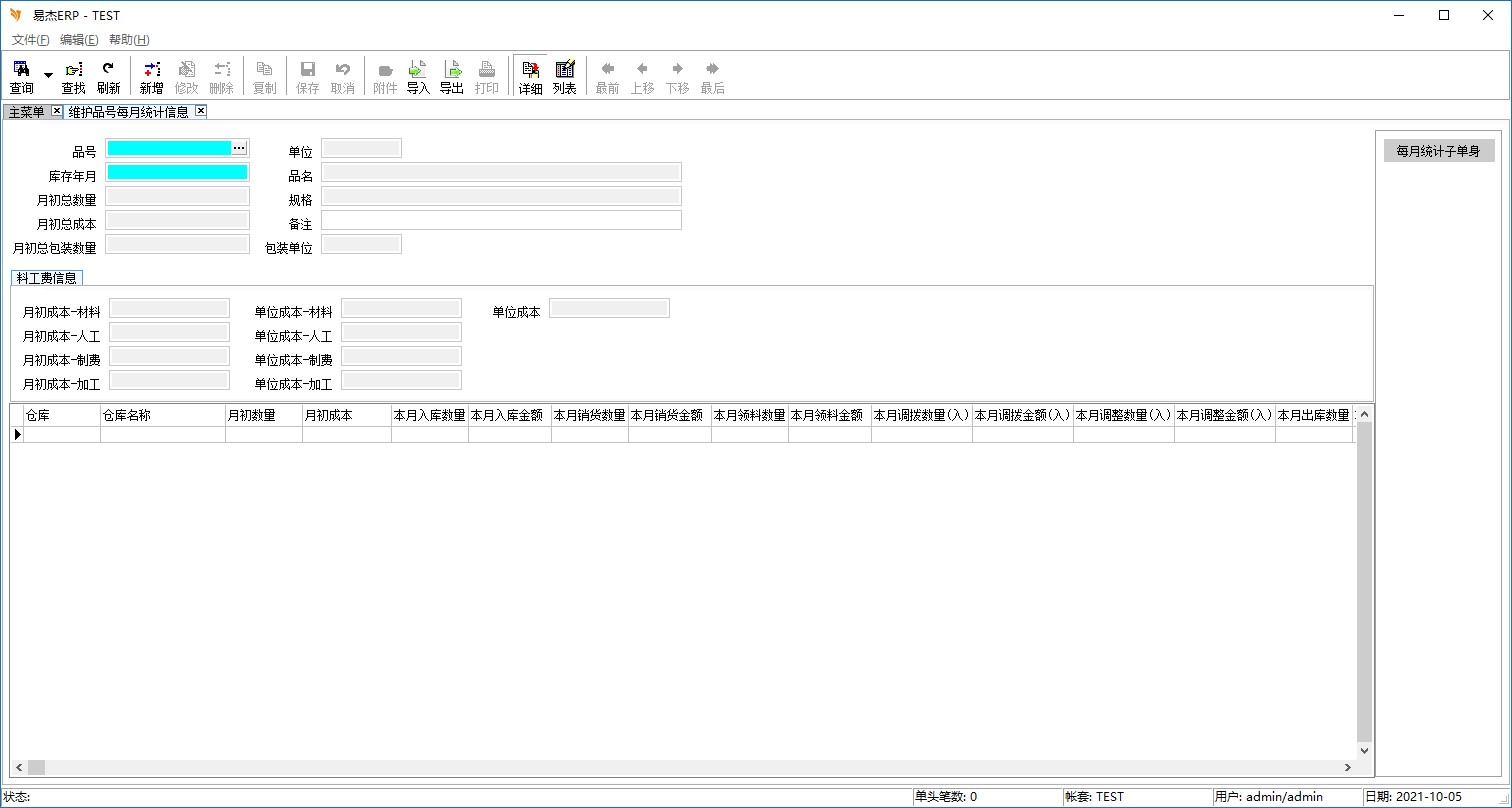Click the 每月统计子单身 button
The height and width of the screenshot is (808, 1512).
tap(1437, 151)
